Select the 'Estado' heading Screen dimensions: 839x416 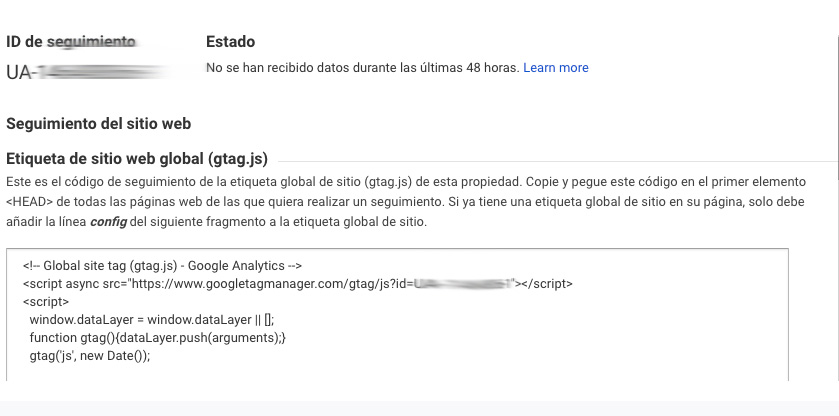pyautogui.click(x=231, y=42)
